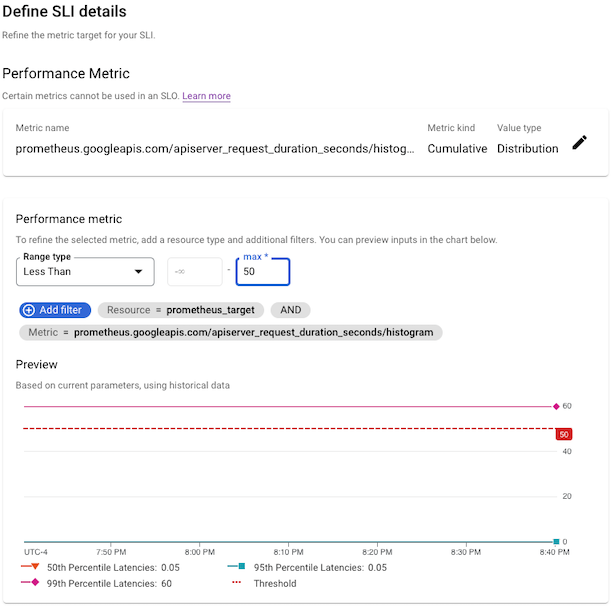
Task: Click the red 50 threshold badge on the chart
Action: (x=564, y=434)
